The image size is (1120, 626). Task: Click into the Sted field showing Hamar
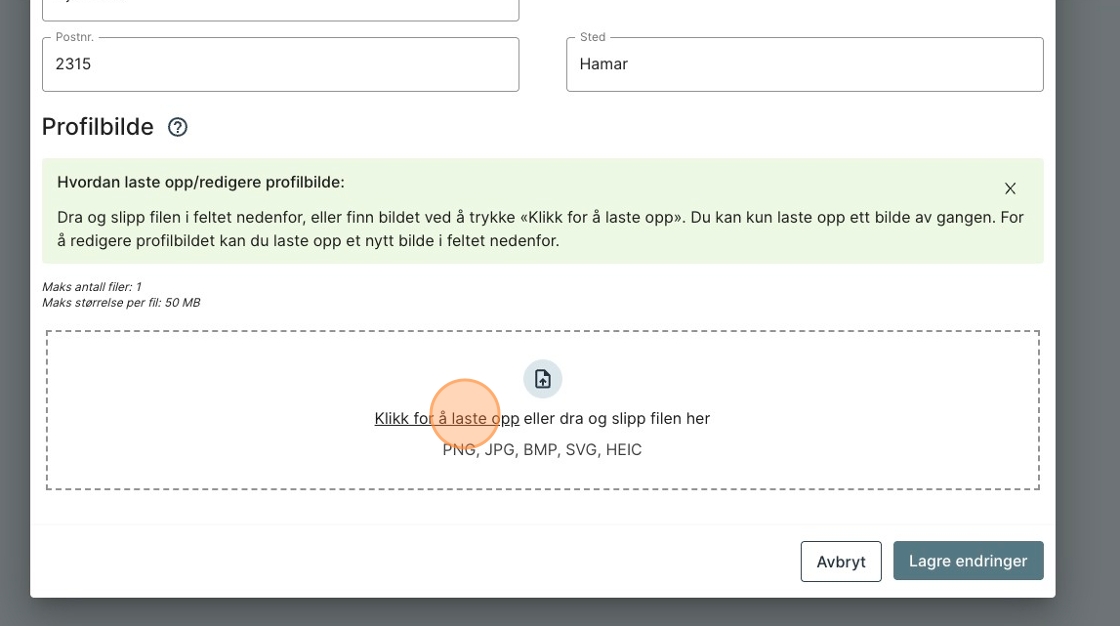tap(804, 65)
